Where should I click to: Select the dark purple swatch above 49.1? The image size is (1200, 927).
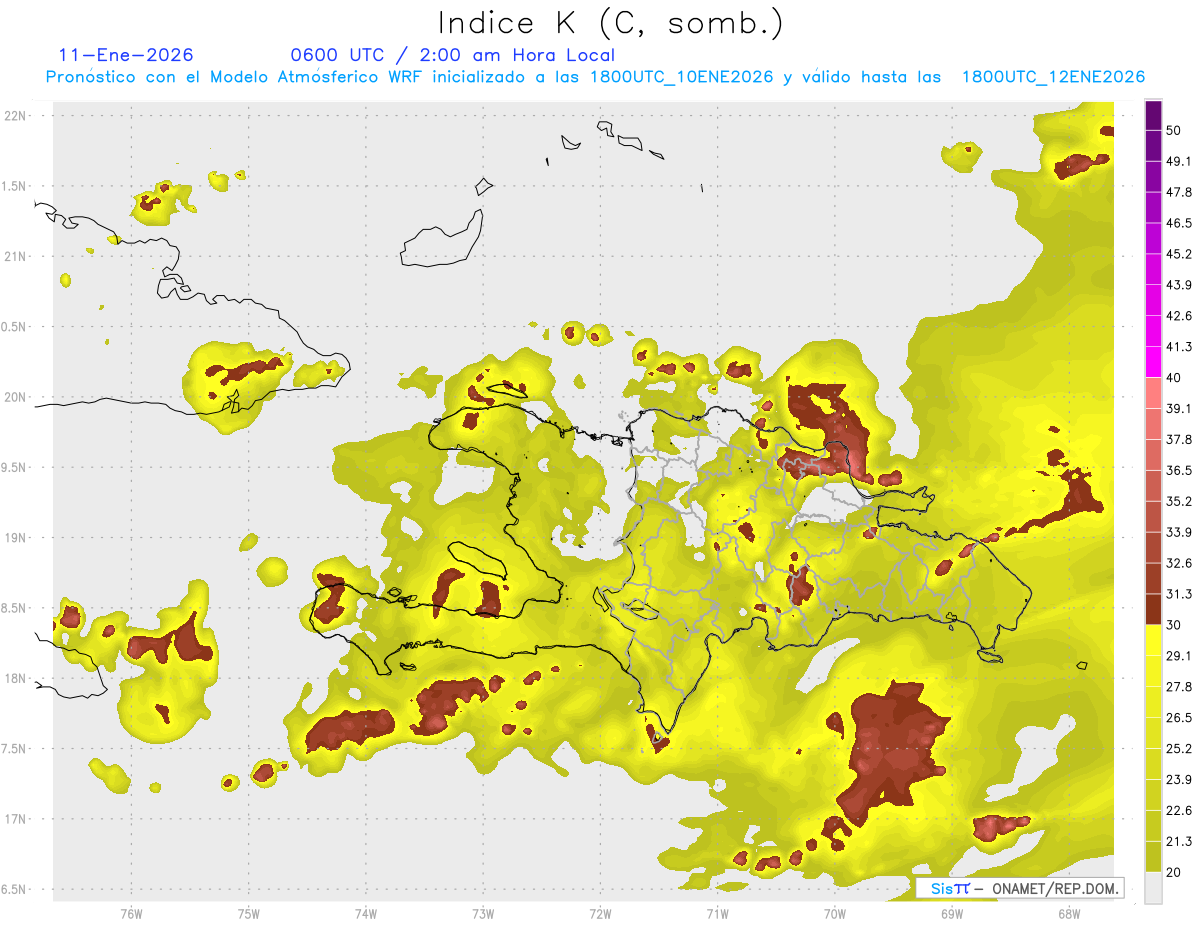point(1154,146)
